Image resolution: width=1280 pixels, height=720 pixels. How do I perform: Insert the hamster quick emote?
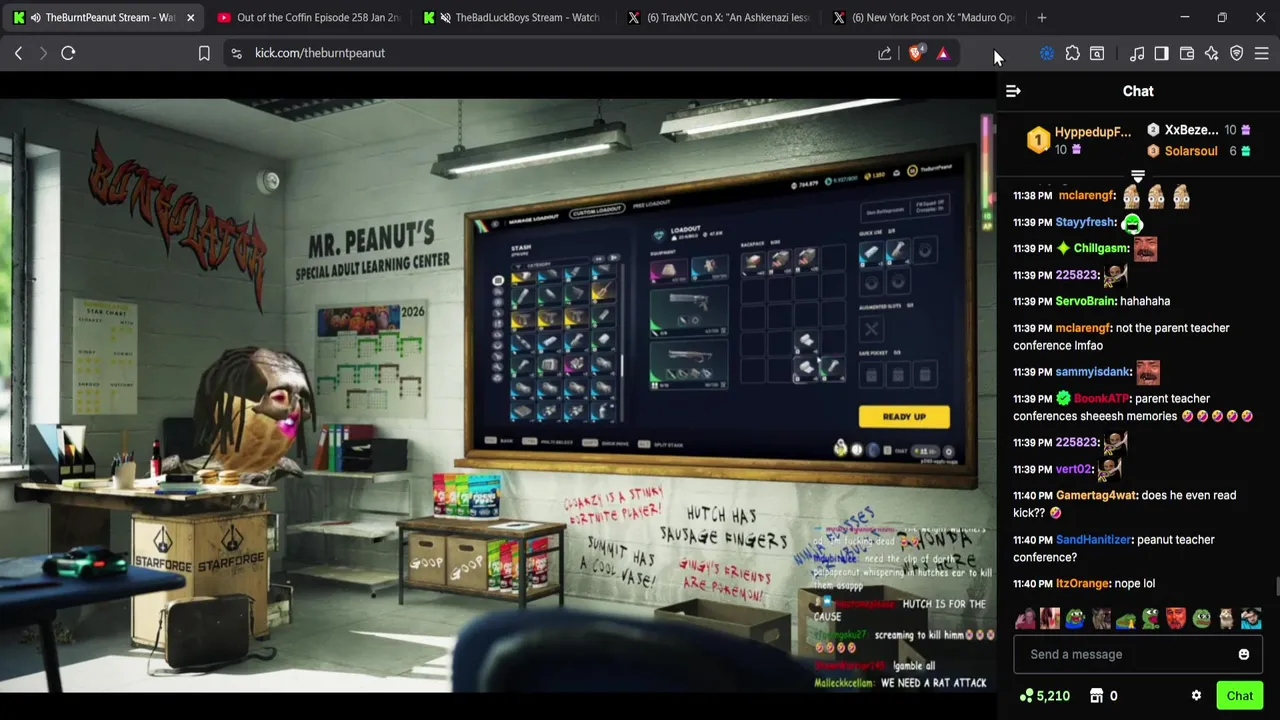(1226, 619)
